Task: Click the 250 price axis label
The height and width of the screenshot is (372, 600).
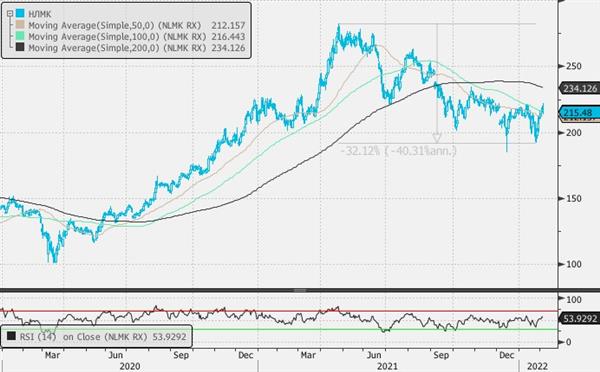Action: (574, 66)
